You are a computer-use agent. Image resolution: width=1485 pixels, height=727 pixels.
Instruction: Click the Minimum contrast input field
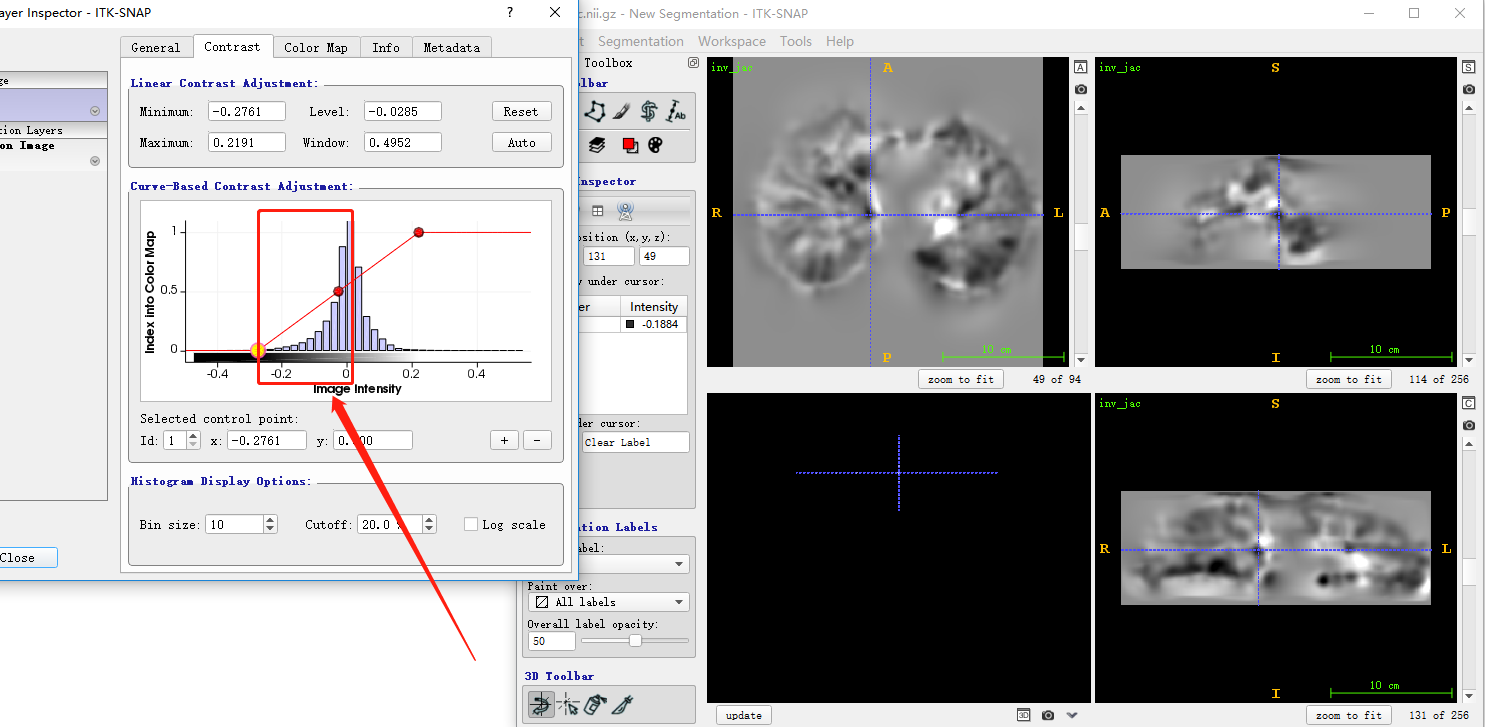tap(247, 112)
